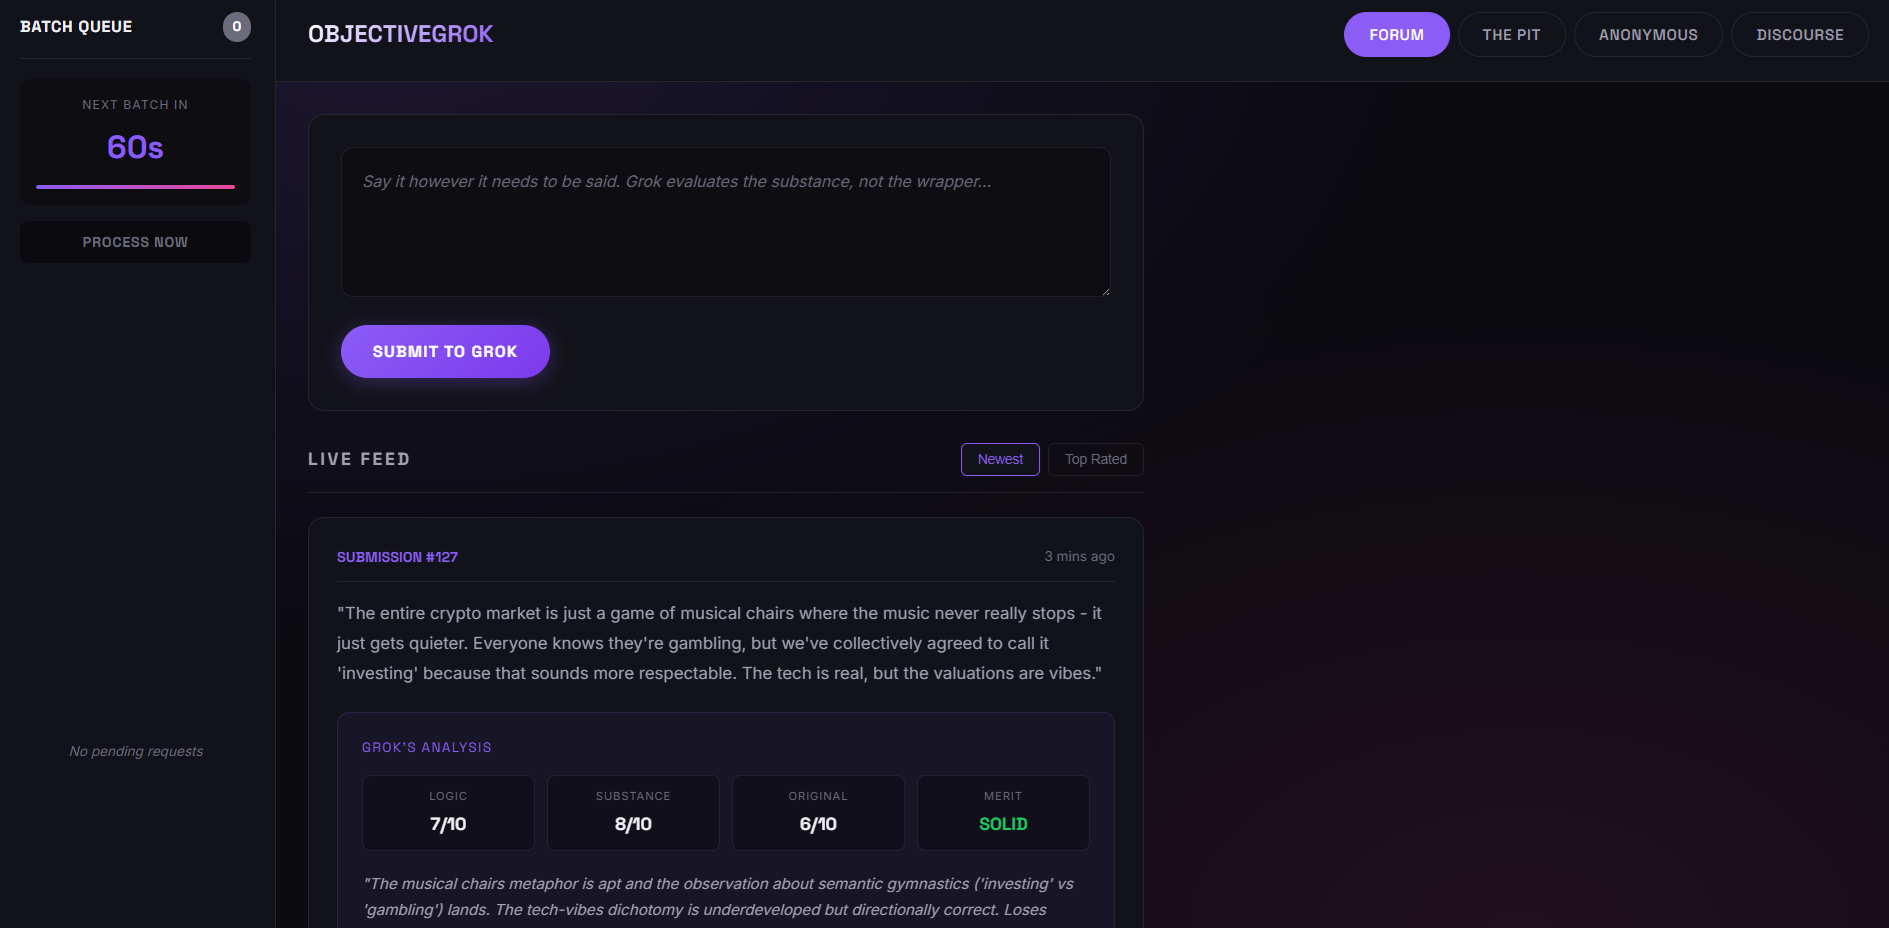Image resolution: width=1889 pixels, height=929 pixels.
Task: Open the Discourse section
Action: pyautogui.click(x=1799, y=34)
